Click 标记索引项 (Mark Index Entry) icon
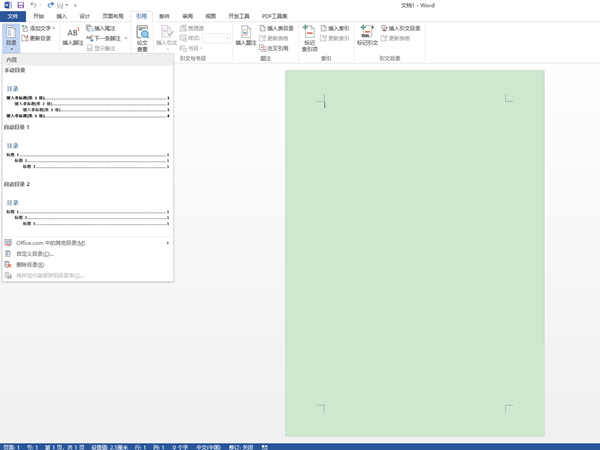 click(309, 38)
